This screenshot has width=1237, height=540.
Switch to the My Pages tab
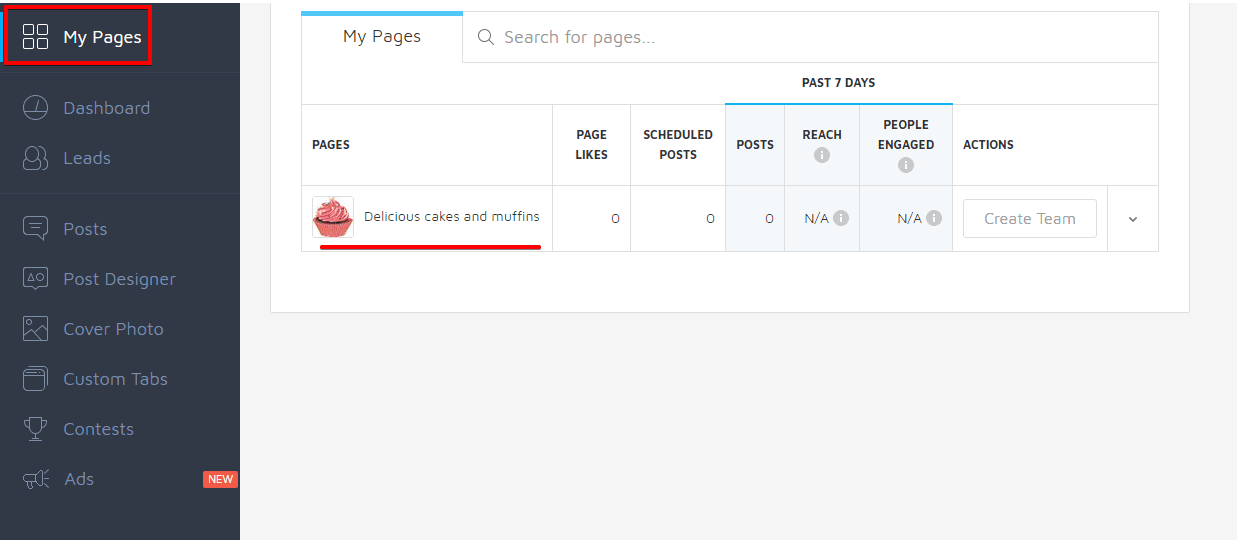[382, 37]
